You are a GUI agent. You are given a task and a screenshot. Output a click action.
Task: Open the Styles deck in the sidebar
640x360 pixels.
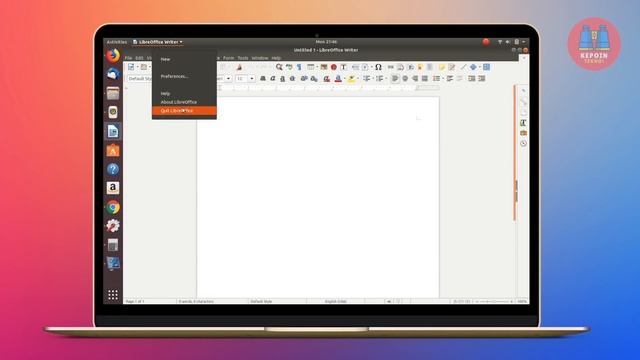pos(523,122)
